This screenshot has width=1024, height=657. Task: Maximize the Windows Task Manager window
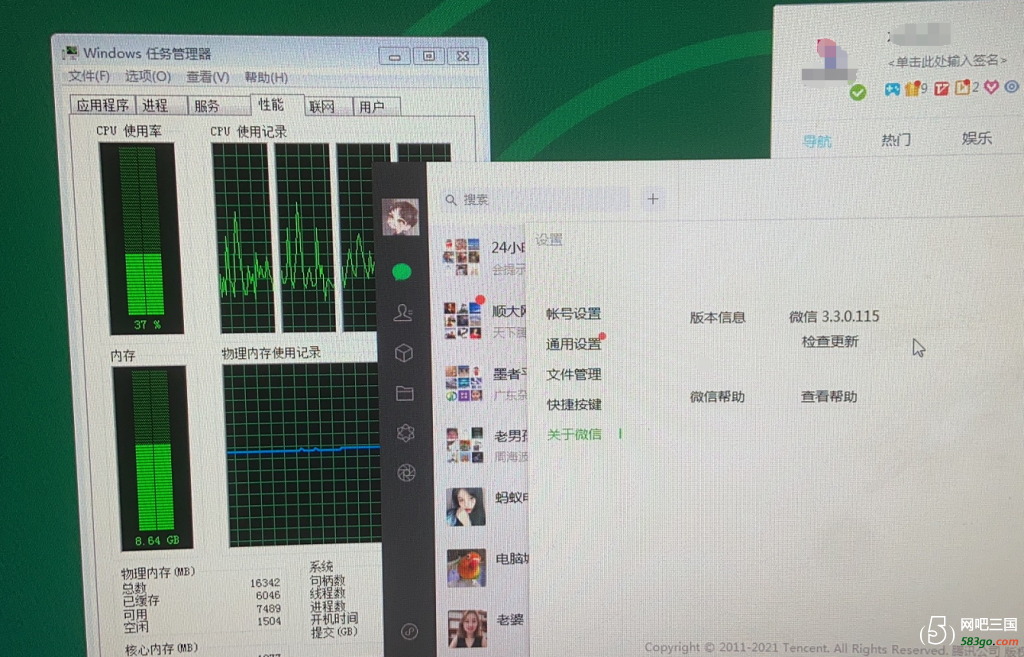tap(428, 56)
